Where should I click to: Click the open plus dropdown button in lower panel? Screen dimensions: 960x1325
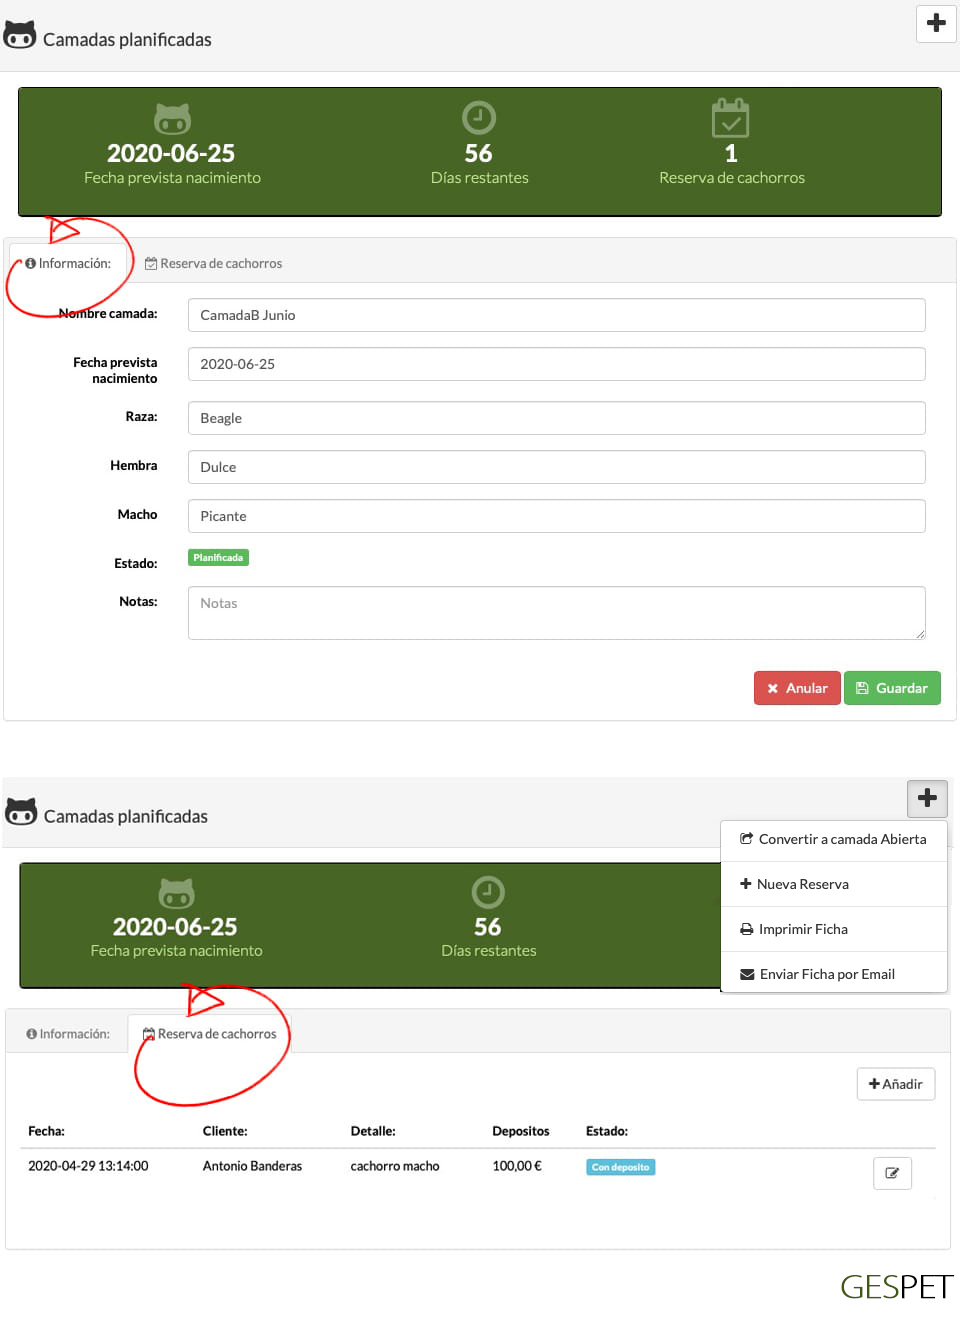[x=927, y=798]
